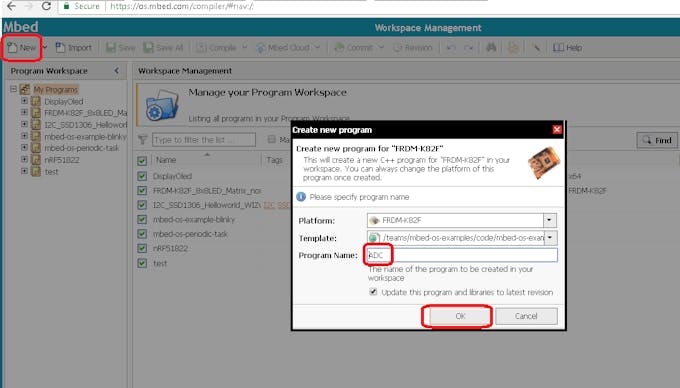The image size is (680, 388).
Task: Click the Compile toolbar button
Action: 216,48
